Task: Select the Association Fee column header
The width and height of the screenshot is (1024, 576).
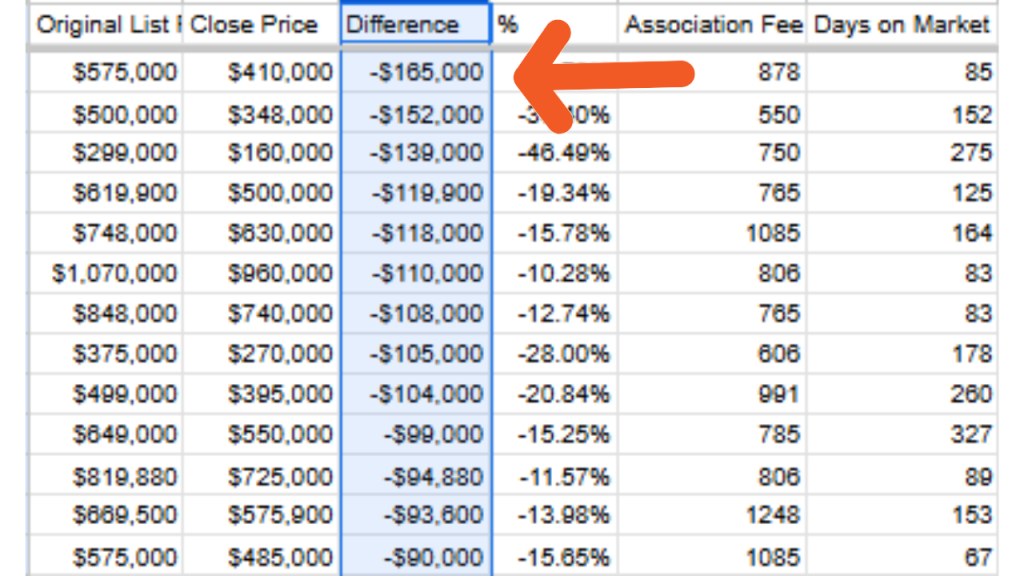Action: 712,24
